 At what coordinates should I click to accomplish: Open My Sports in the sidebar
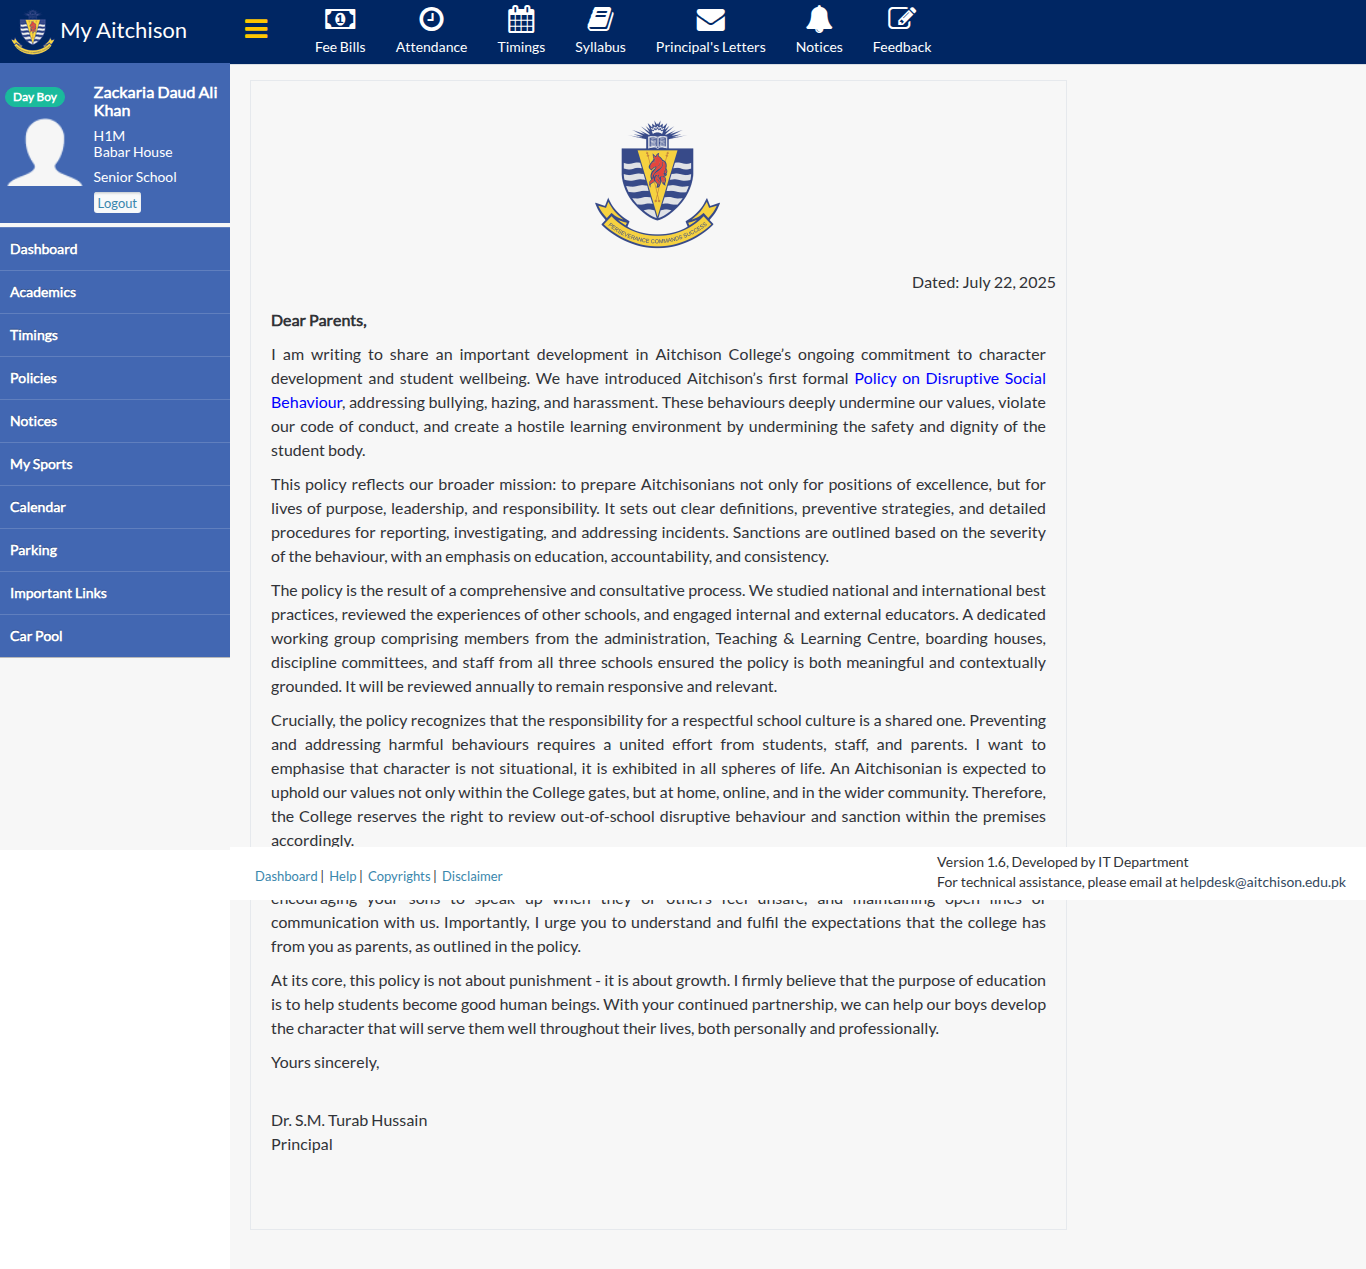[x=115, y=464]
